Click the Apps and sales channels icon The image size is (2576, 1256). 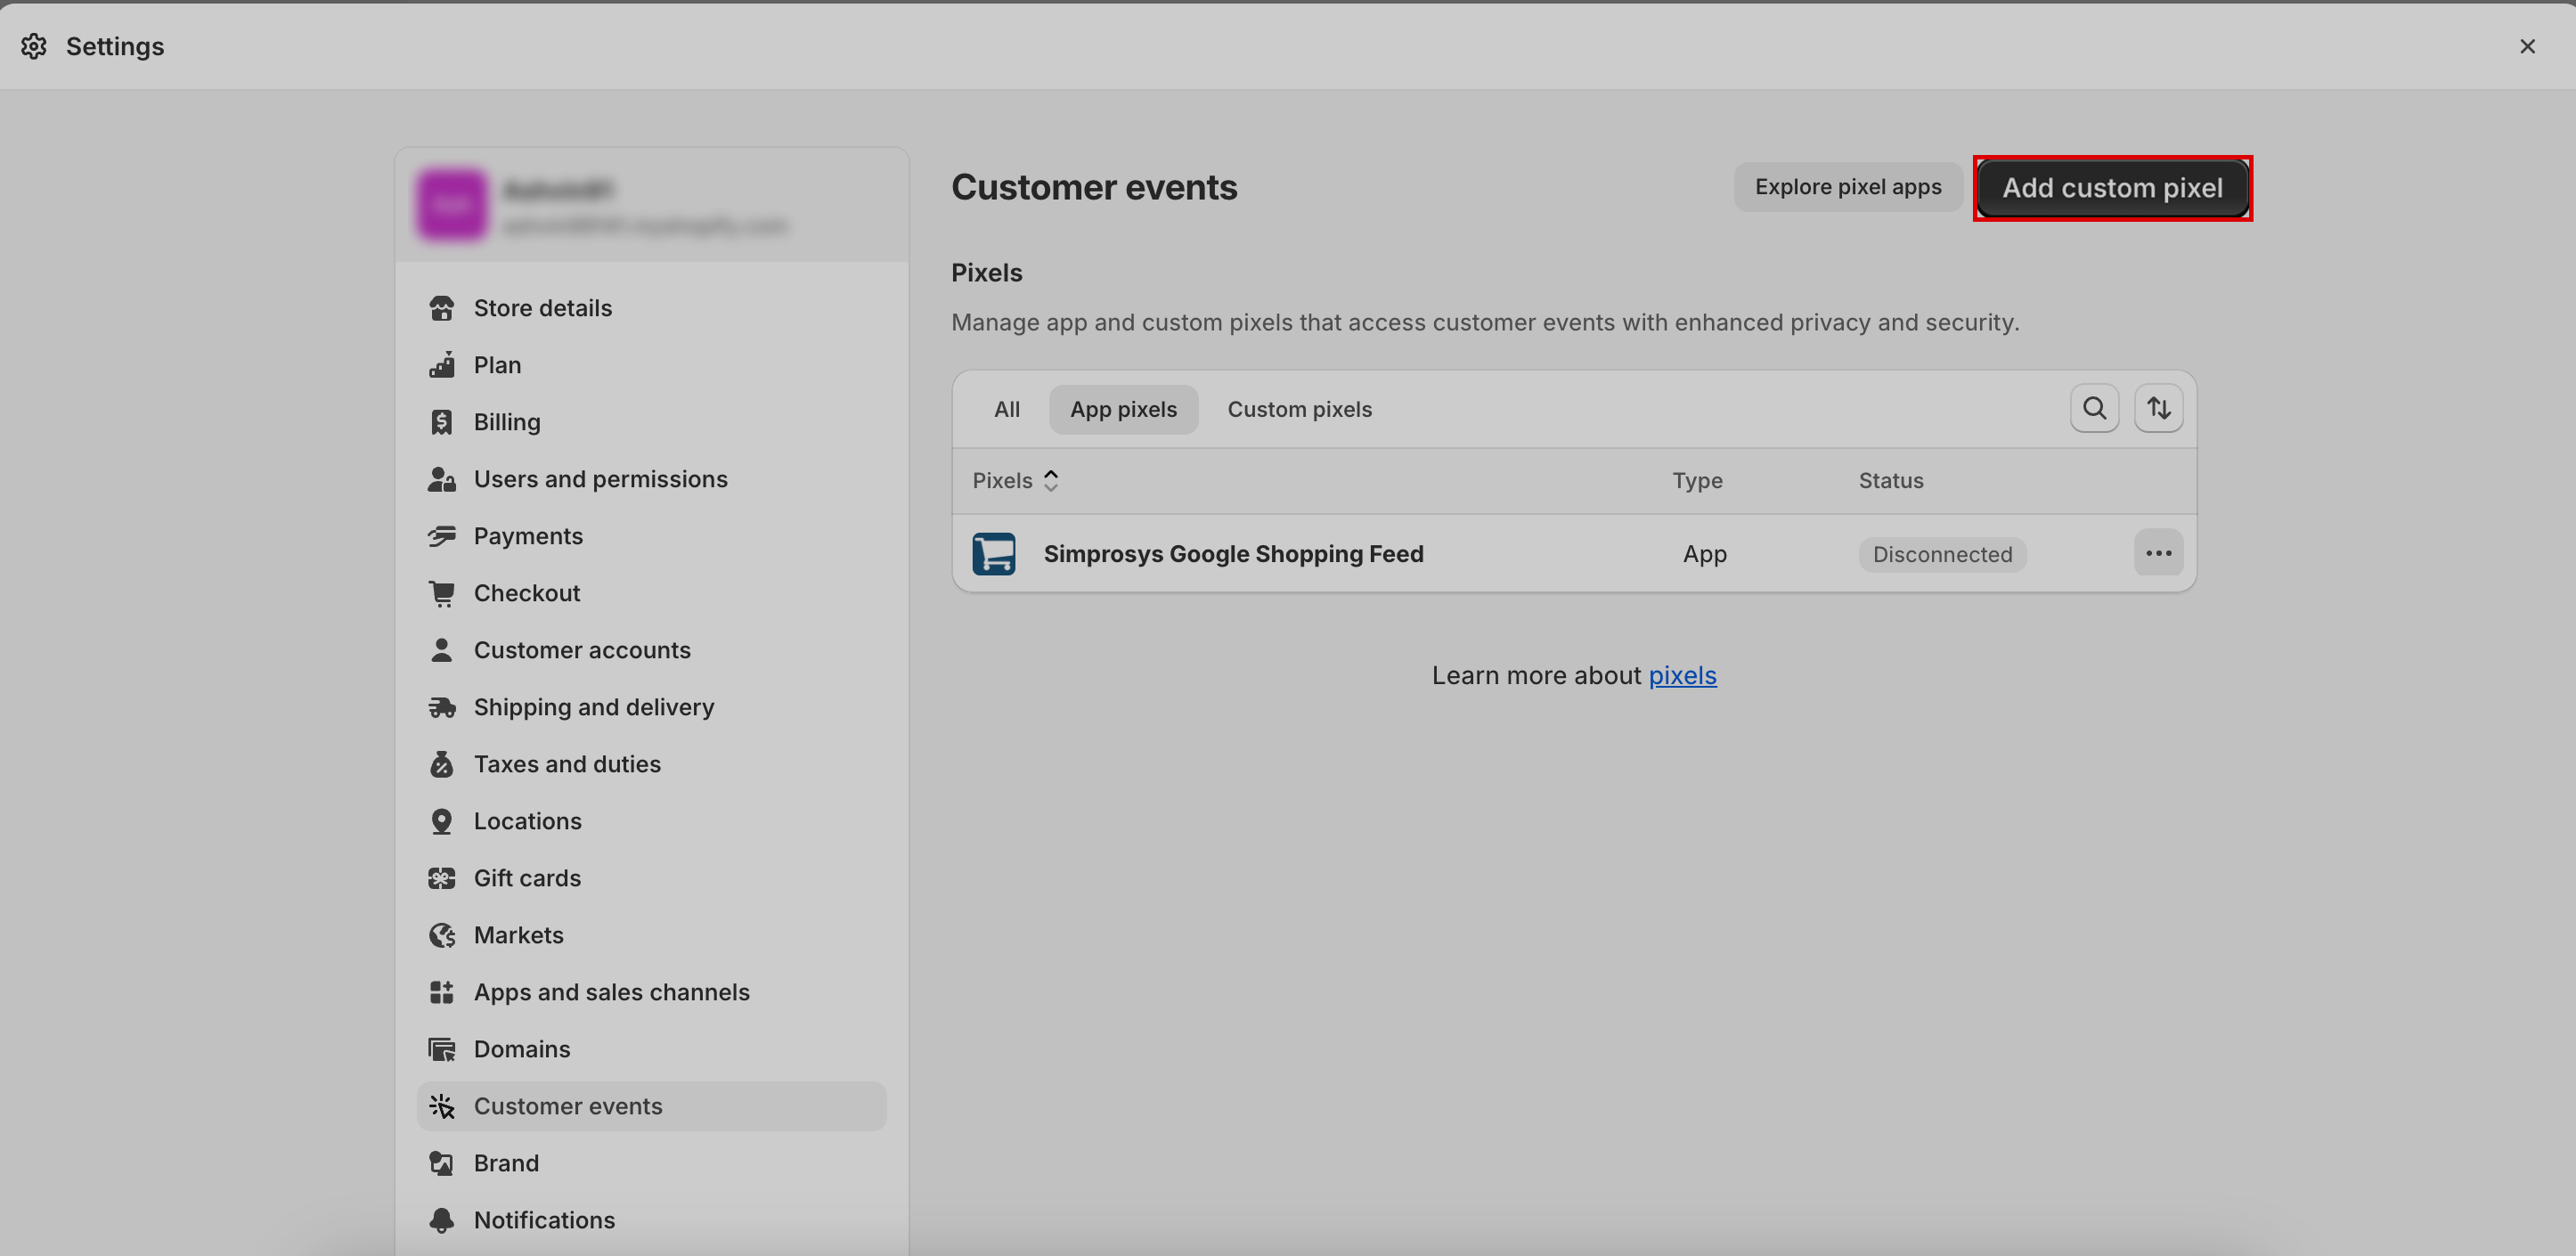(441, 992)
